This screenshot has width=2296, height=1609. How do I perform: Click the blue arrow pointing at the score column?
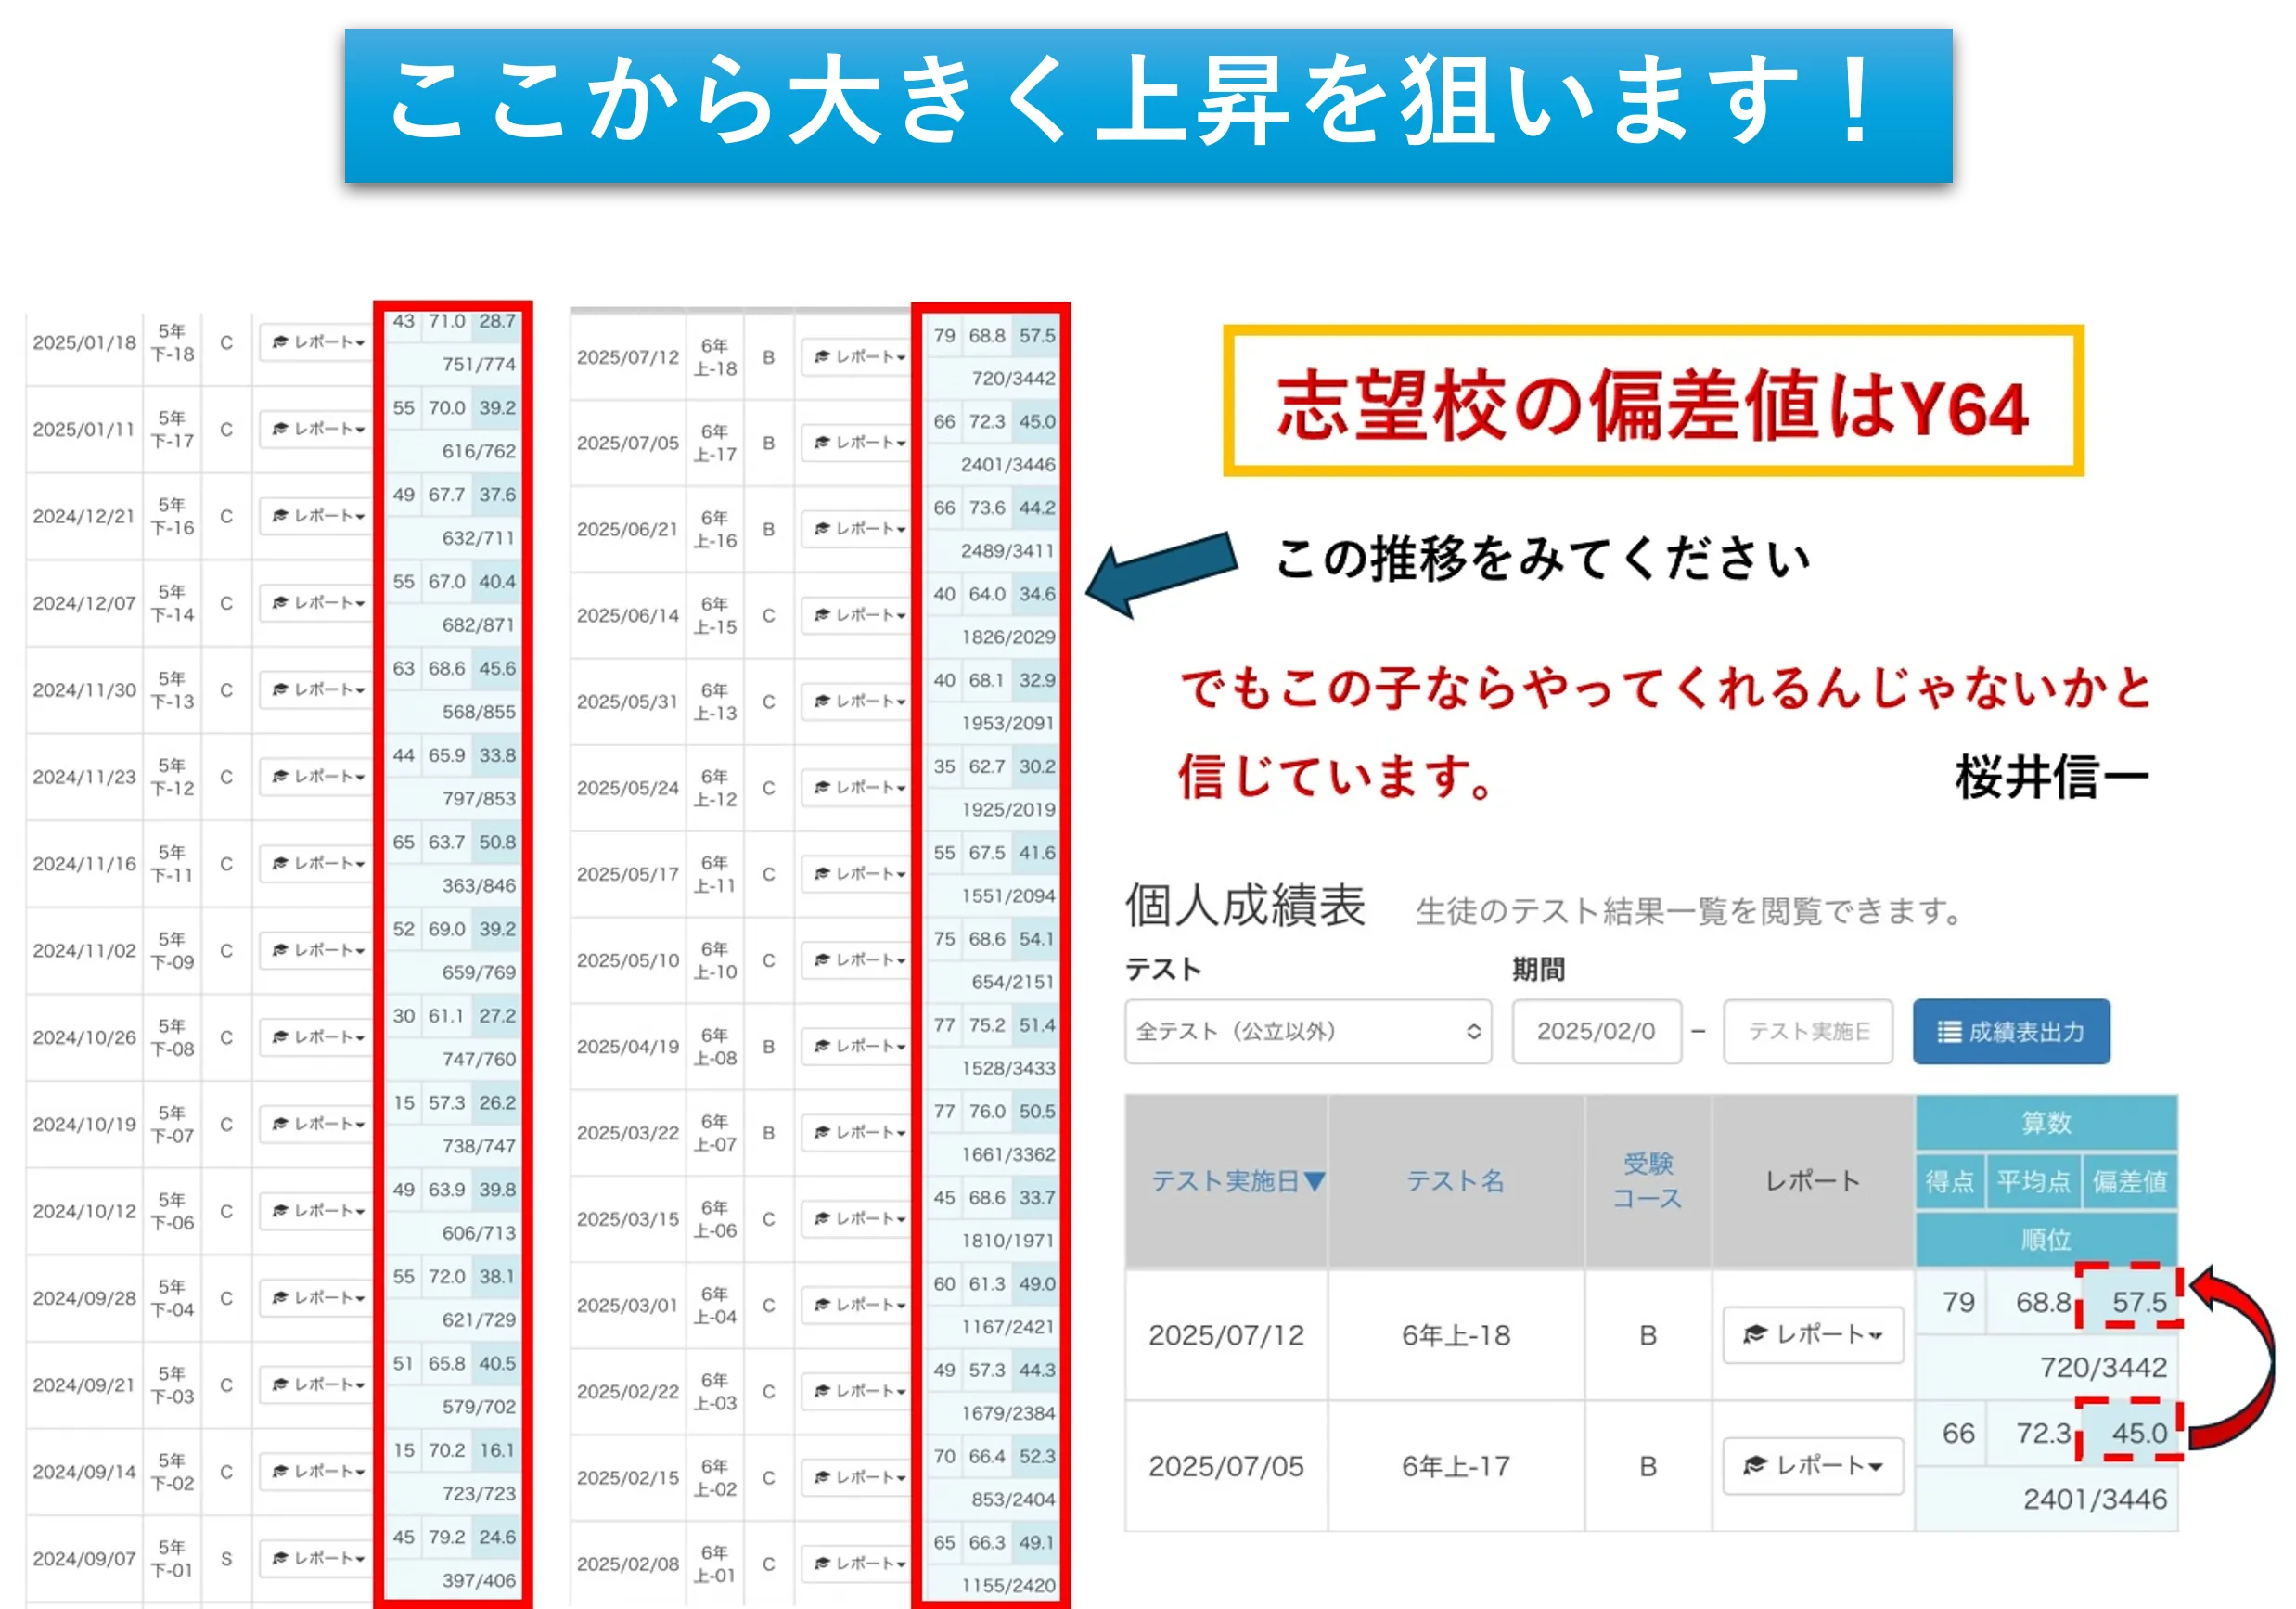1160,573
